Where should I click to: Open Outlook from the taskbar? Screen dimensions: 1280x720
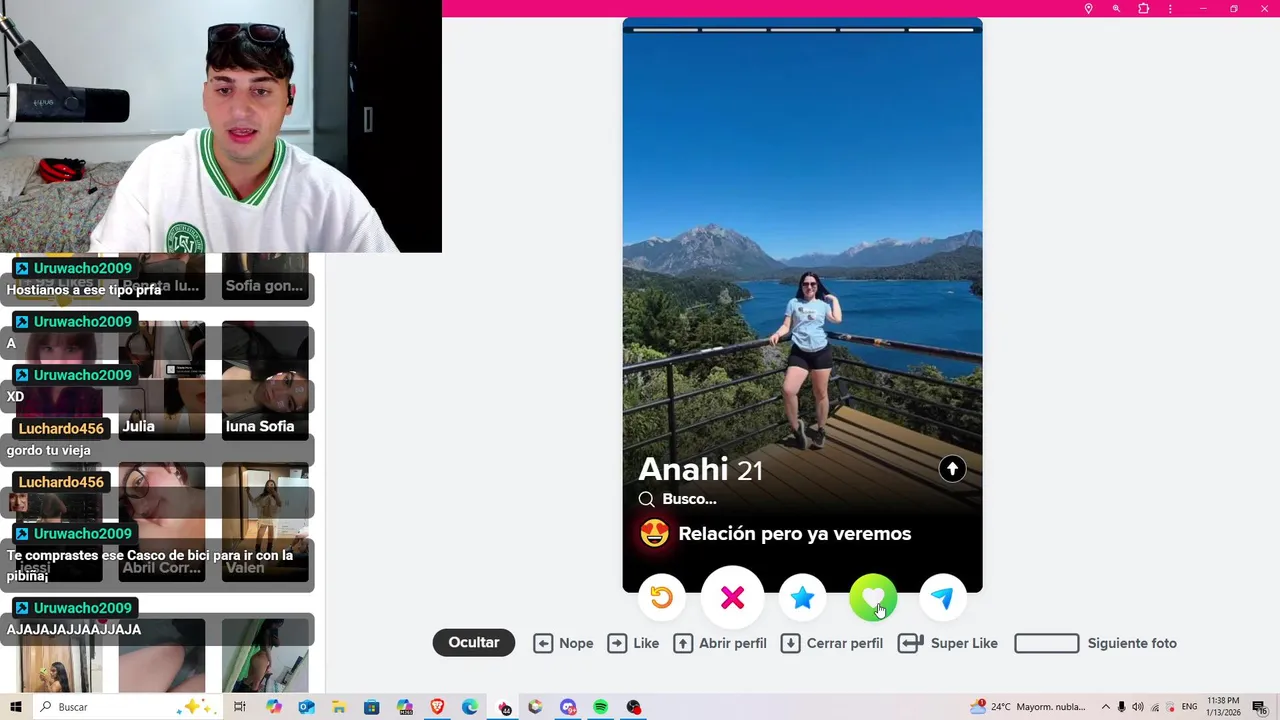click(x=306, y=707)
